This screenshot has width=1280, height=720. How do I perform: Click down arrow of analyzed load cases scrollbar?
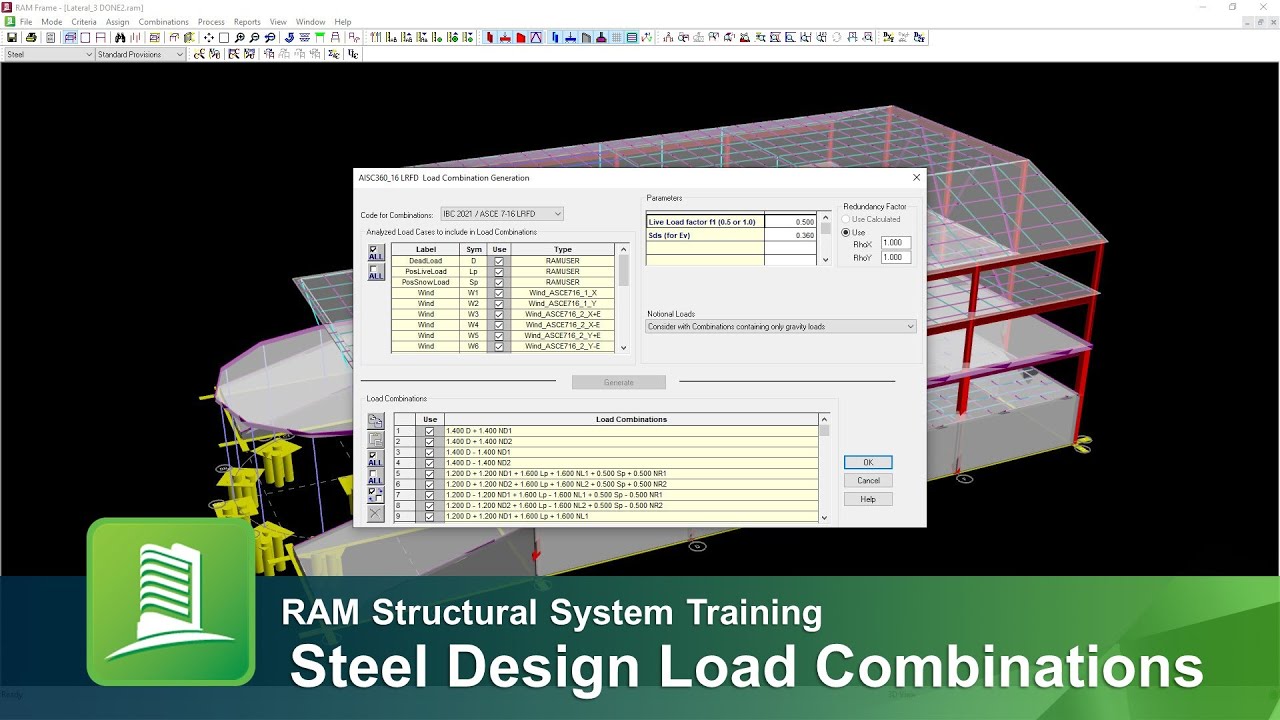[x=624, y=348]
